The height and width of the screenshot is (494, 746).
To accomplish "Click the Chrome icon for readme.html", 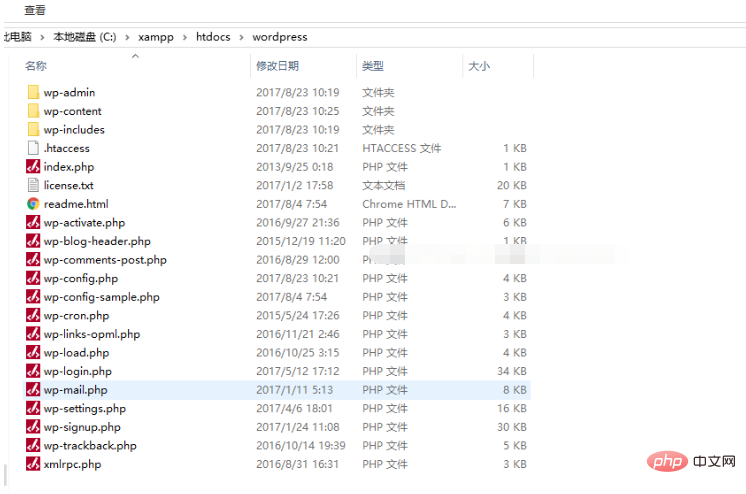I will click(x=33, y=204).
